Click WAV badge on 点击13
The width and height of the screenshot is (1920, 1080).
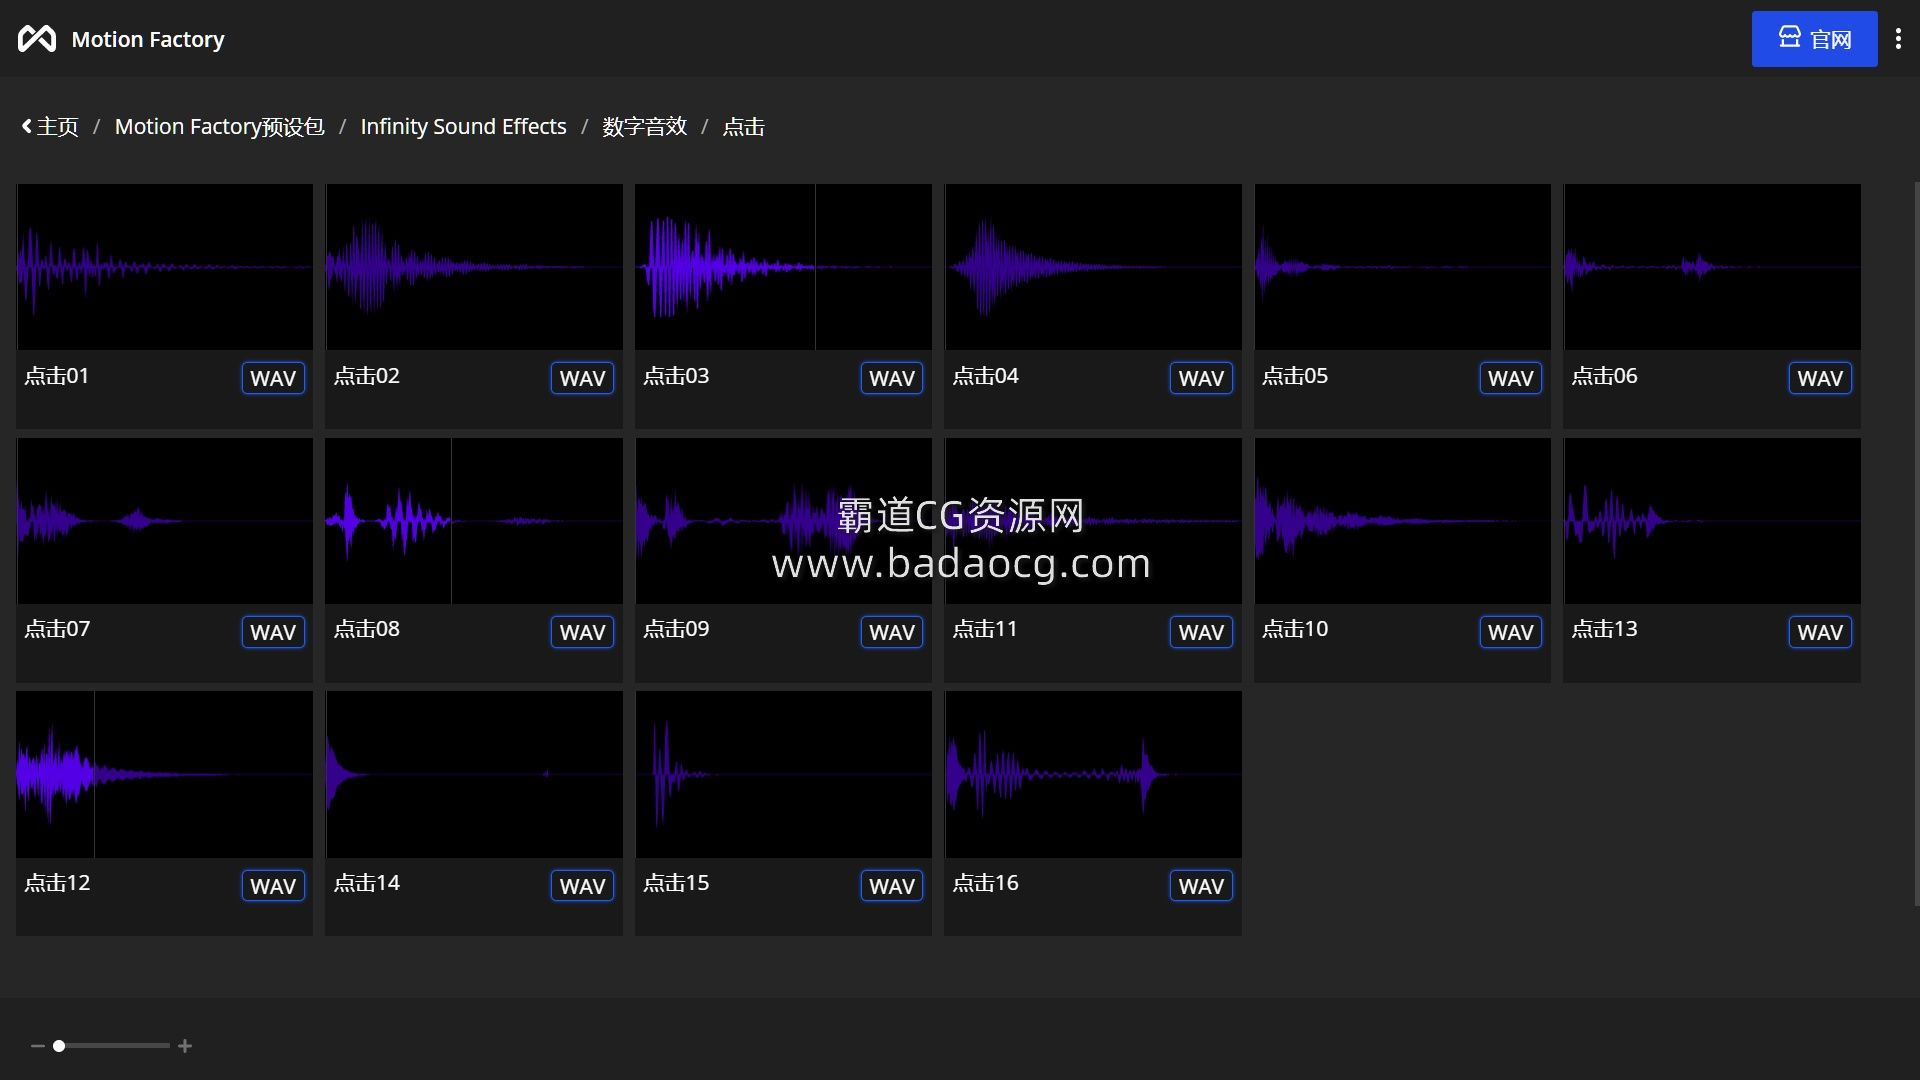1820,632
